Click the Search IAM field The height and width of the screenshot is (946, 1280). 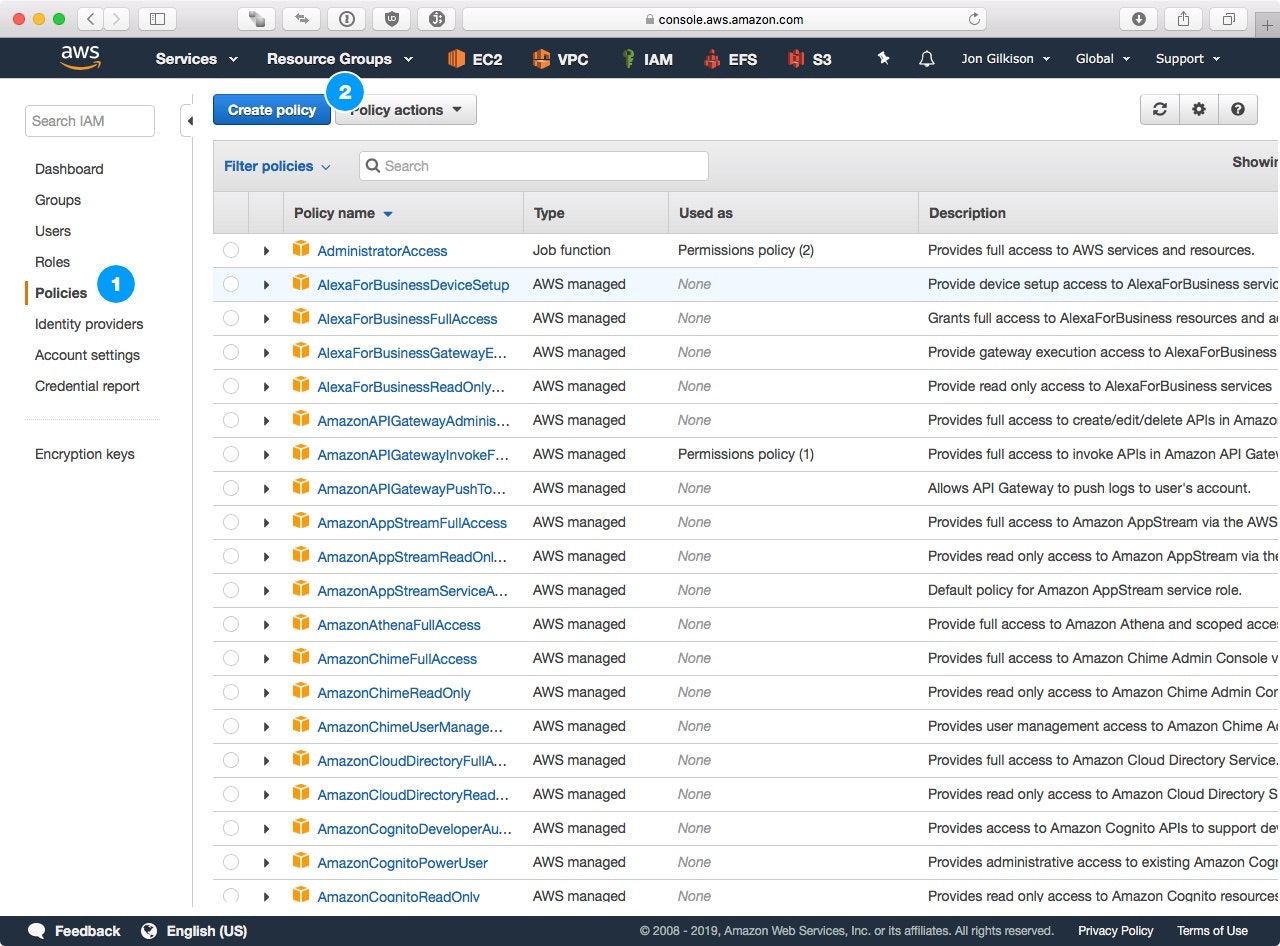(x=90, y=121)
